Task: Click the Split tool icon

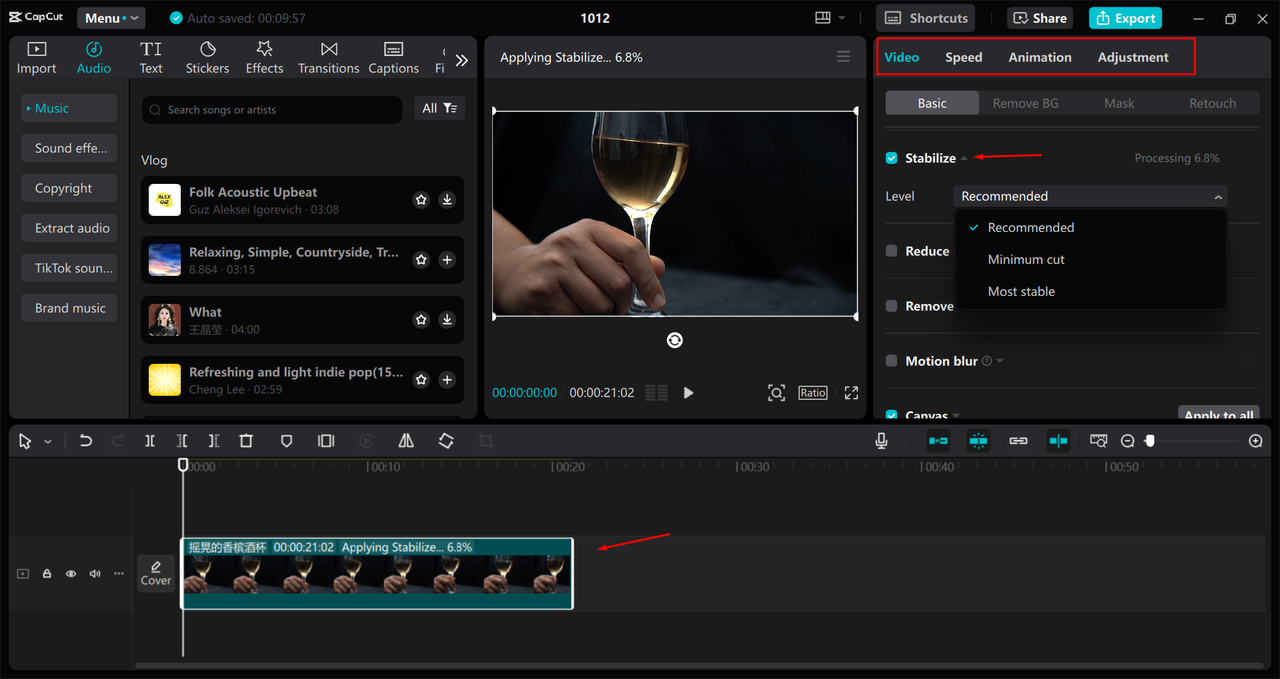Action: 149,441
